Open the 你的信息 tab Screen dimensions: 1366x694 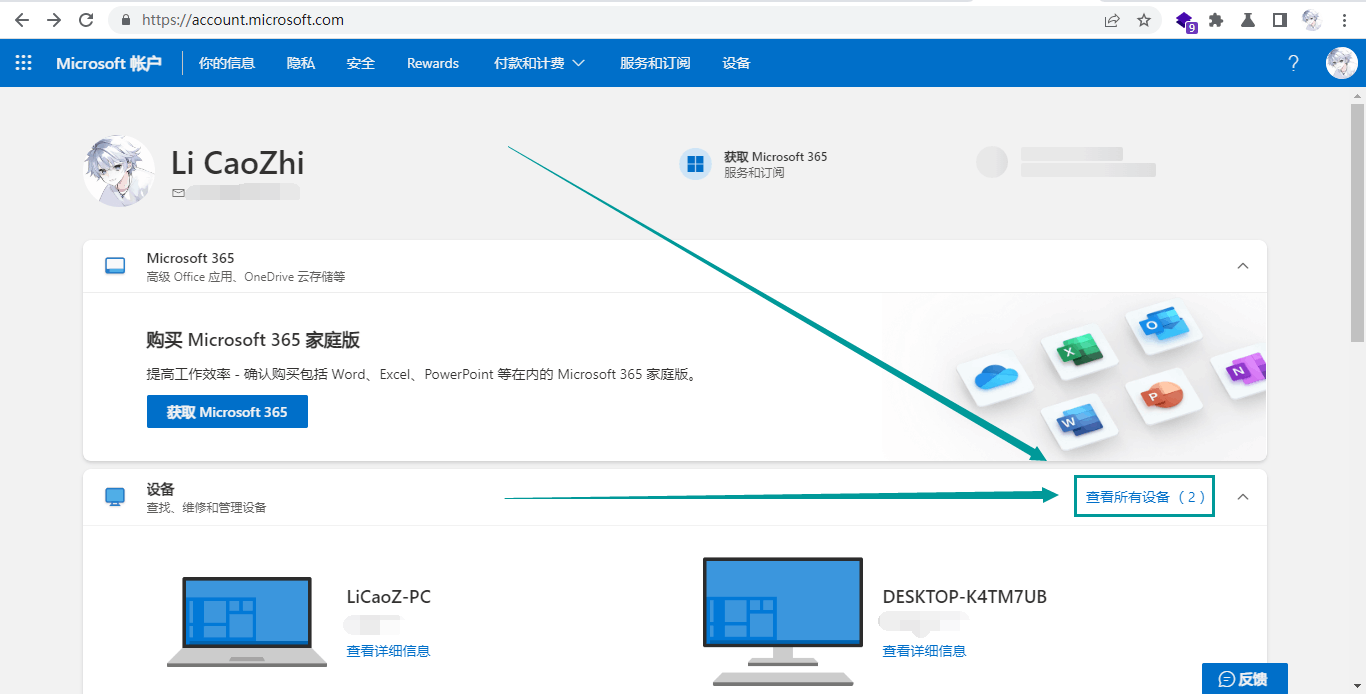coord(227,63)
